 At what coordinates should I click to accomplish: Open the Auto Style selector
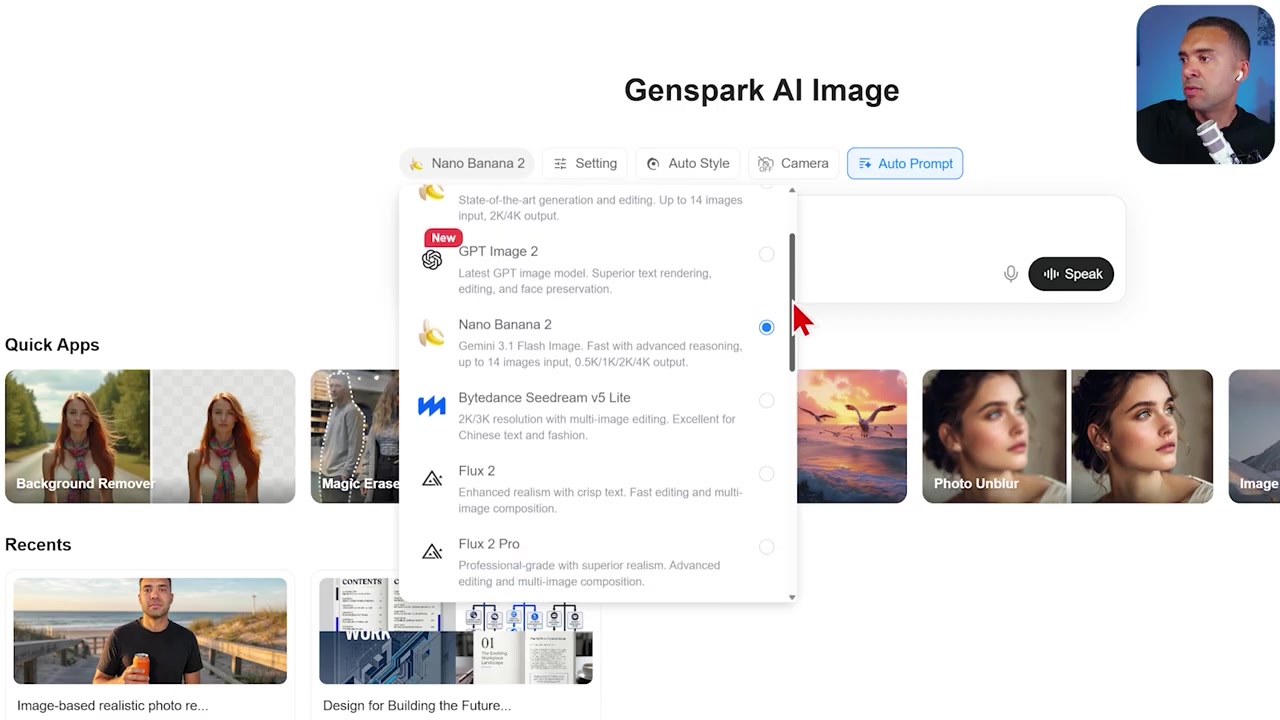point(687,163)
